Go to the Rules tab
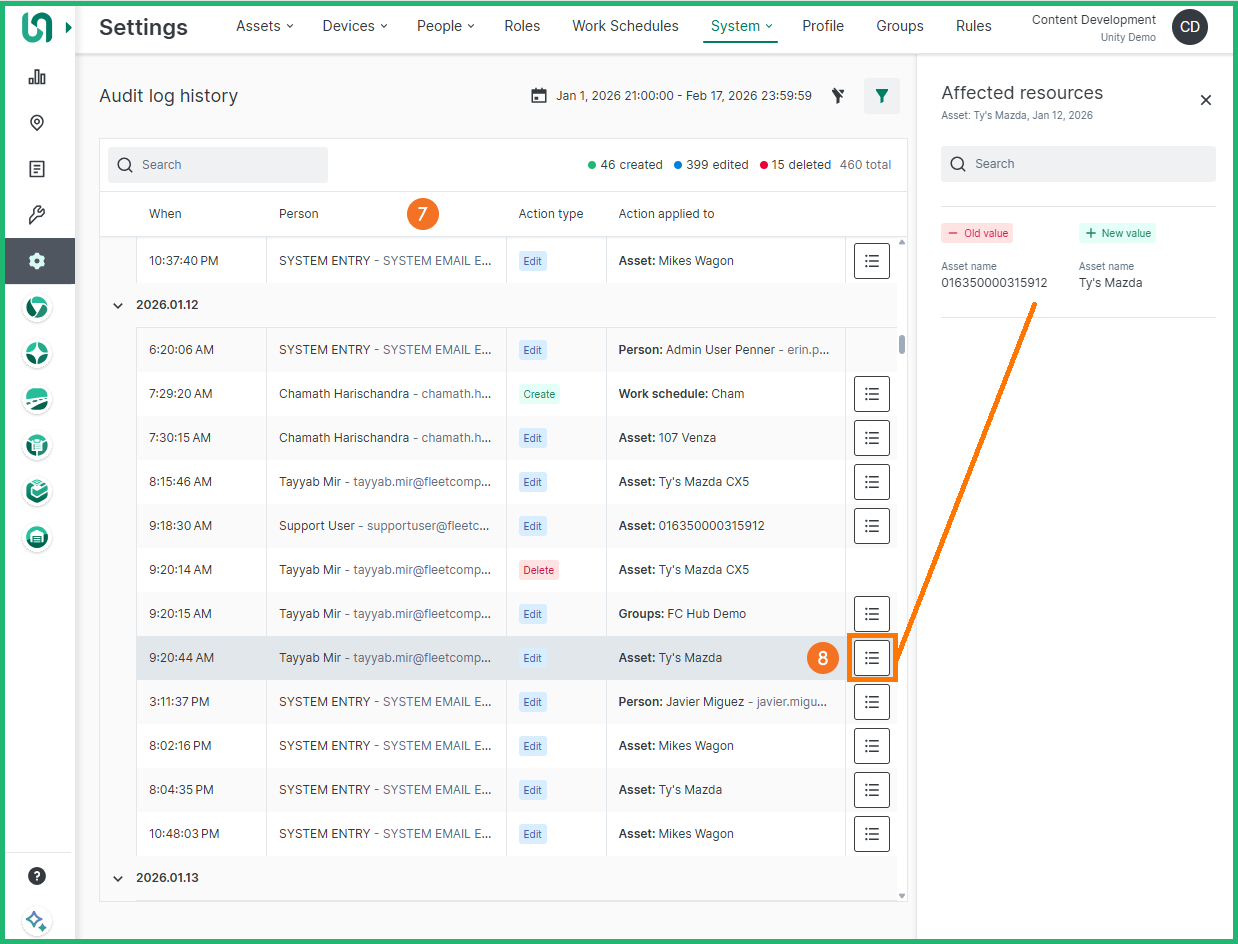This screenshot has width=1238, height=944. [x=973, y=26]
